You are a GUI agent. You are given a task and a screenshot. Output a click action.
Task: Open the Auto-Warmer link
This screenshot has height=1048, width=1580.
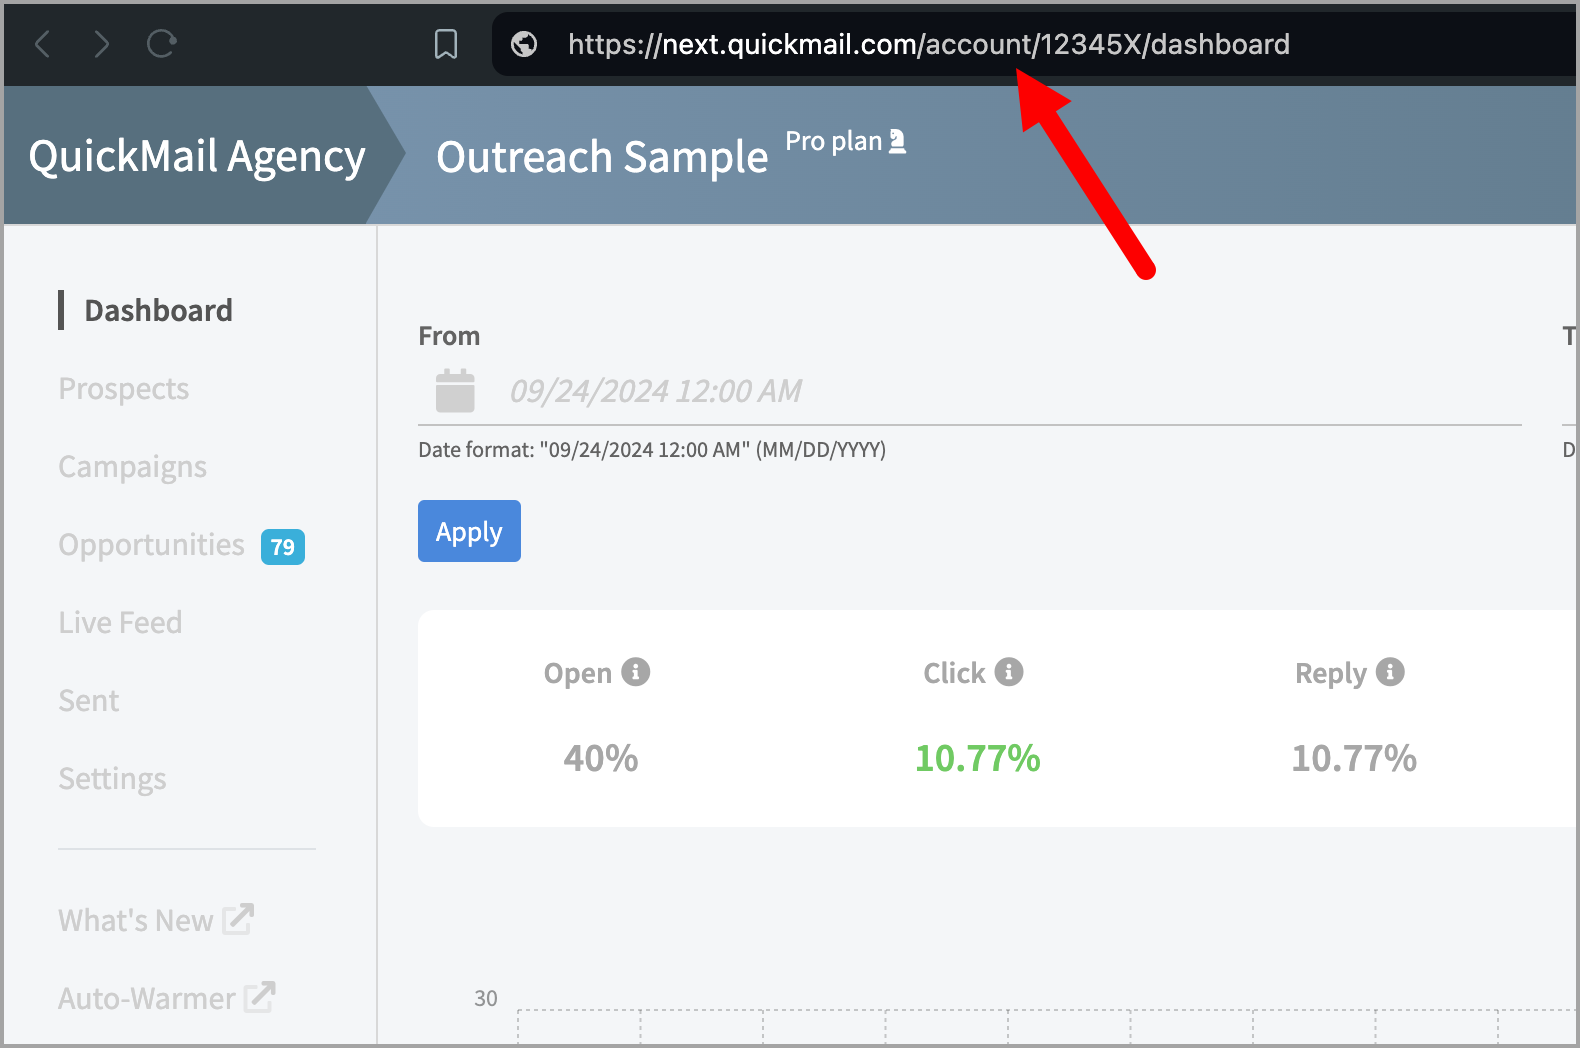(x=147, y=998)
